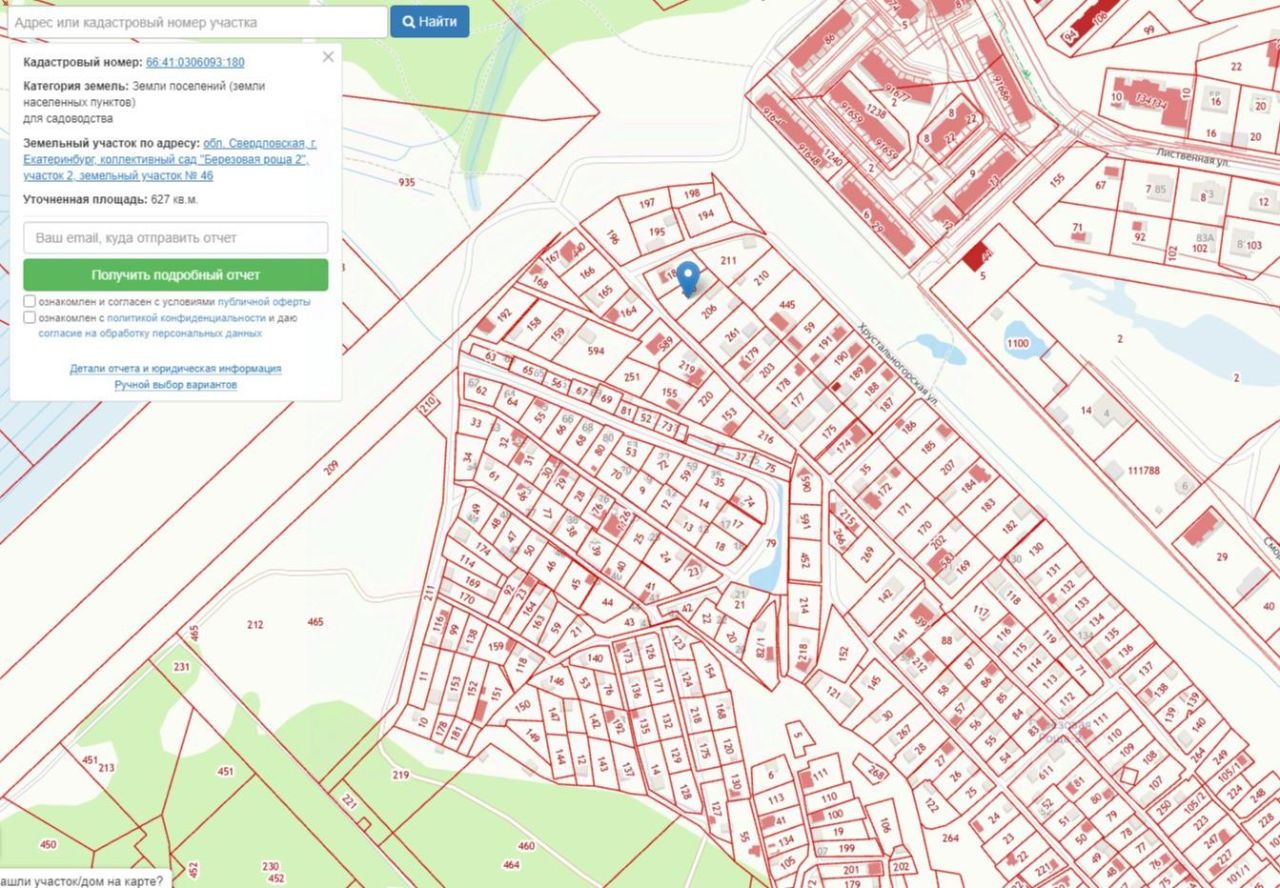Image resolution: width=1280 pixels, height=888 pixels.
Task: Open политикой конфиденциальности link
Action: 187,318
